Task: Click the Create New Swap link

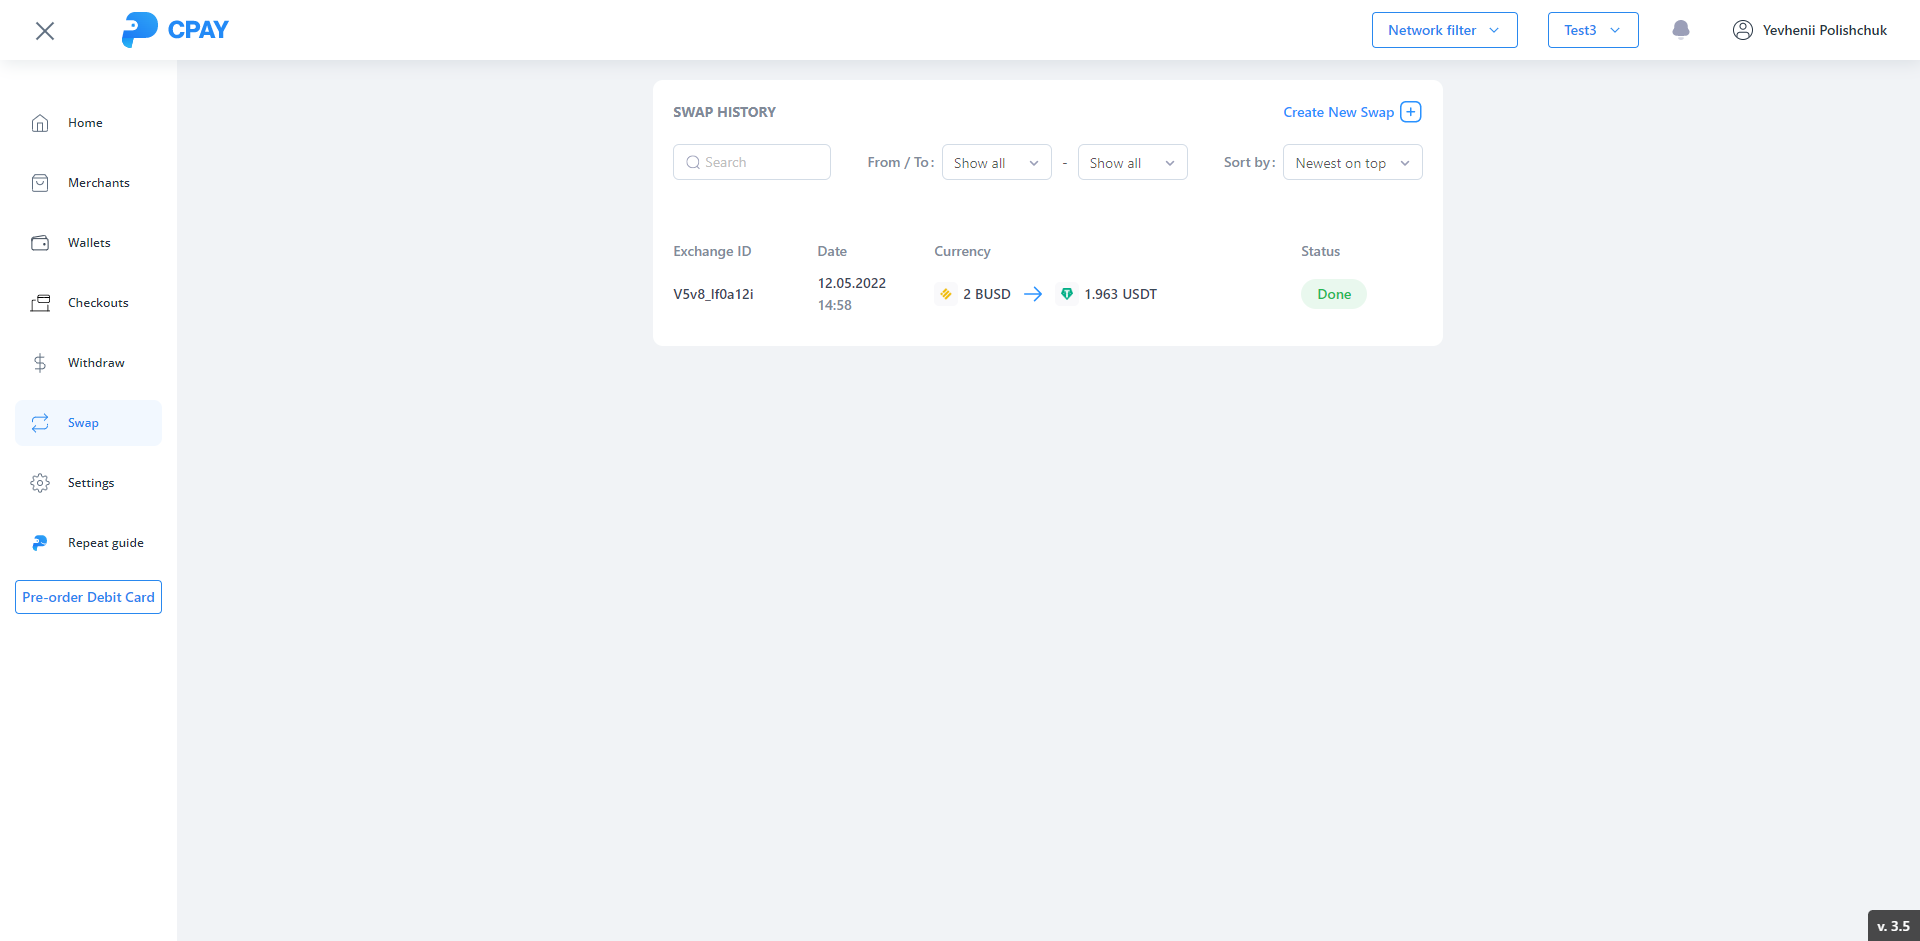Action: pos(1337,112)
